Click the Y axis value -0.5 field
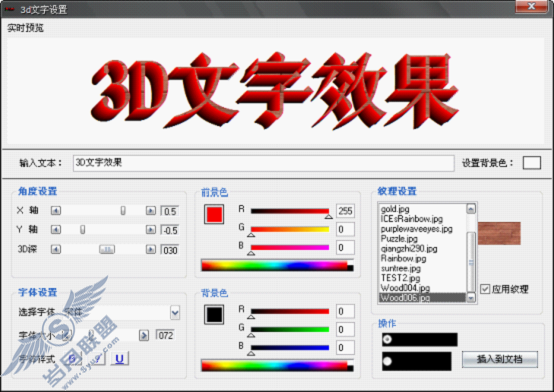 [170, 230]
